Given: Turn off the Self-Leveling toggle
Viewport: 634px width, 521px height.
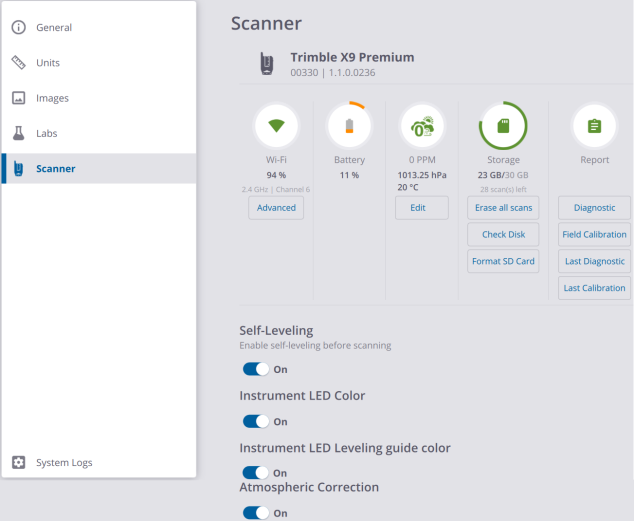Looking at the screenshot, I should tap(257, 369).
